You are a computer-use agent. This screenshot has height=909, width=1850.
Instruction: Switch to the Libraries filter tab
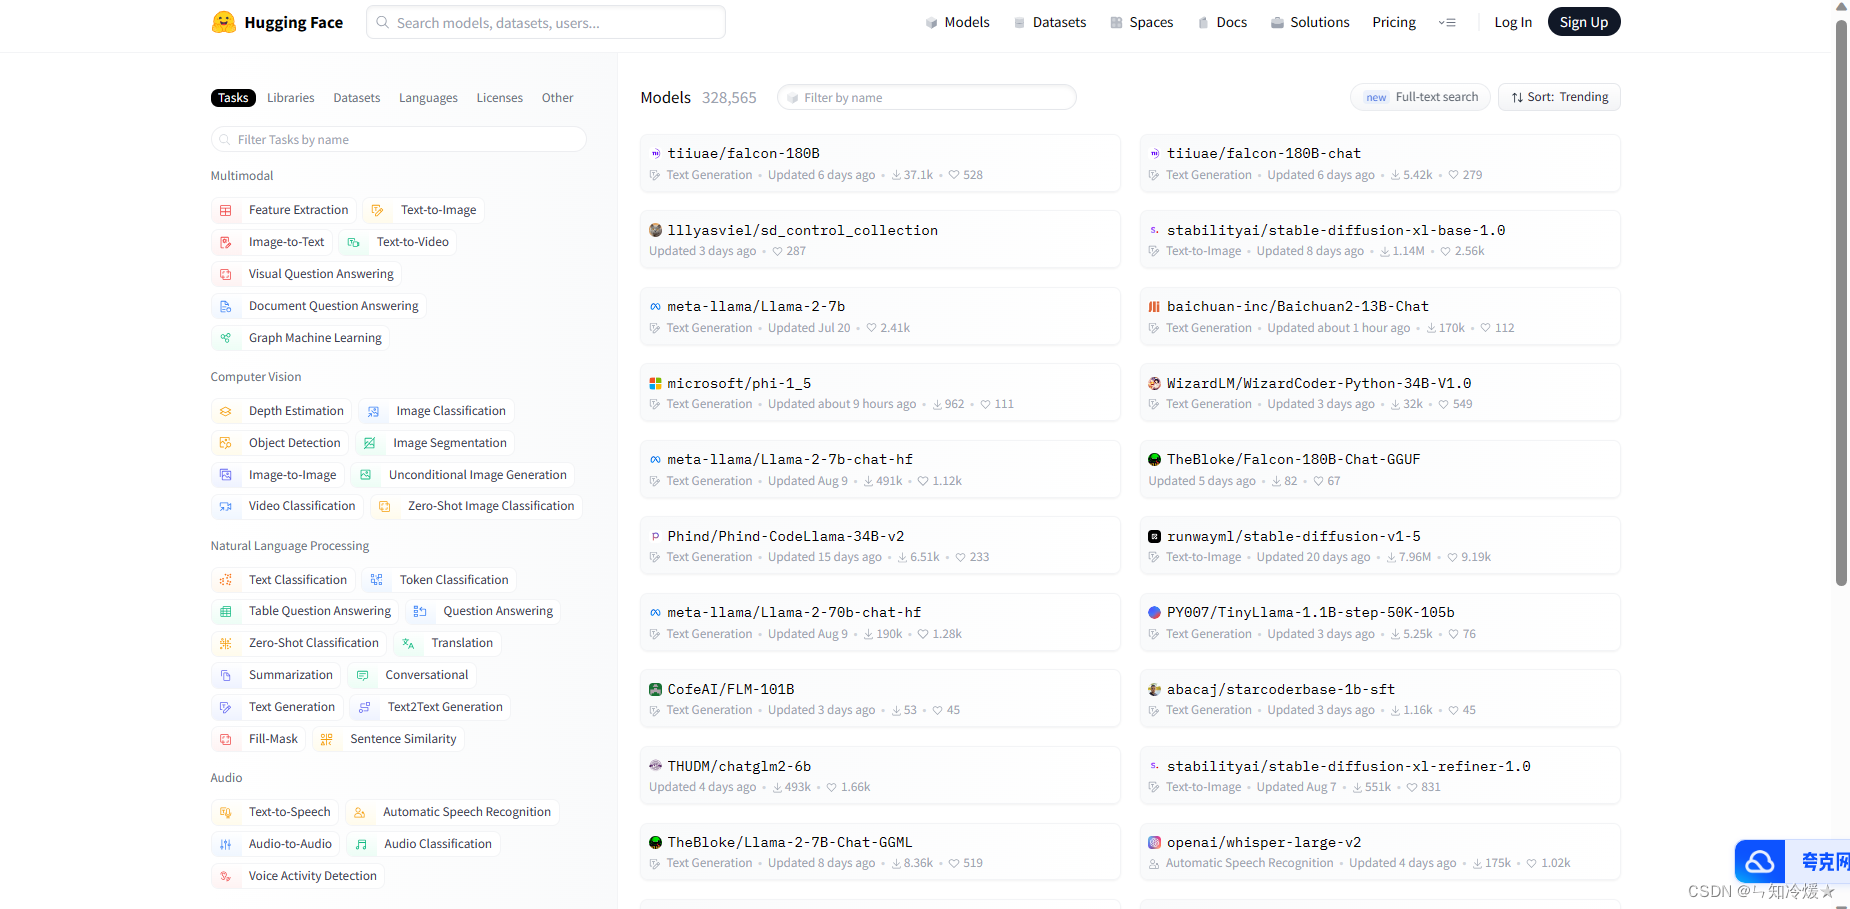(291, 98)
